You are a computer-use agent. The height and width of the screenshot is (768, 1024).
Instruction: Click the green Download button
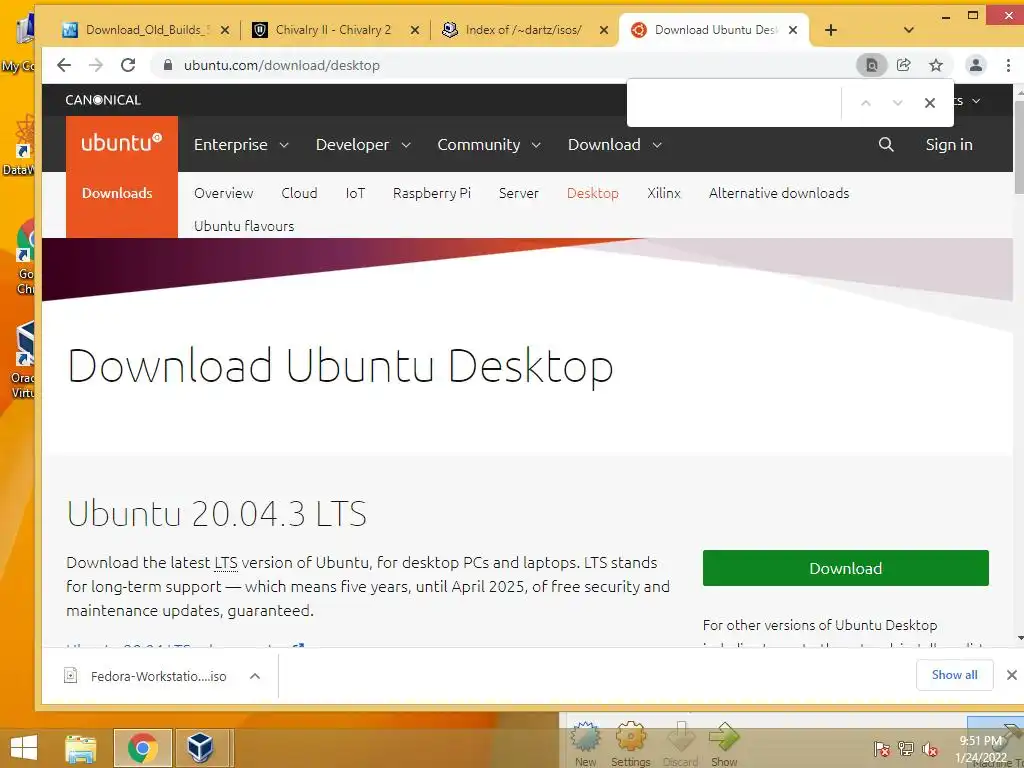click(x=846, y=568)
